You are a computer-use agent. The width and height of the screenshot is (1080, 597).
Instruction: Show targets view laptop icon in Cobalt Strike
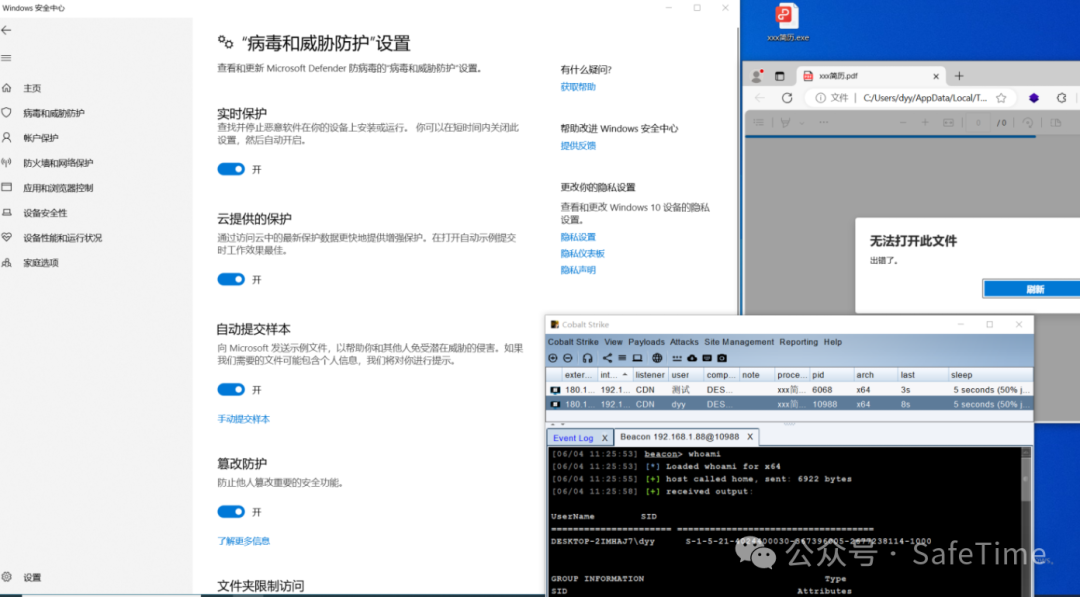[637, 358]
